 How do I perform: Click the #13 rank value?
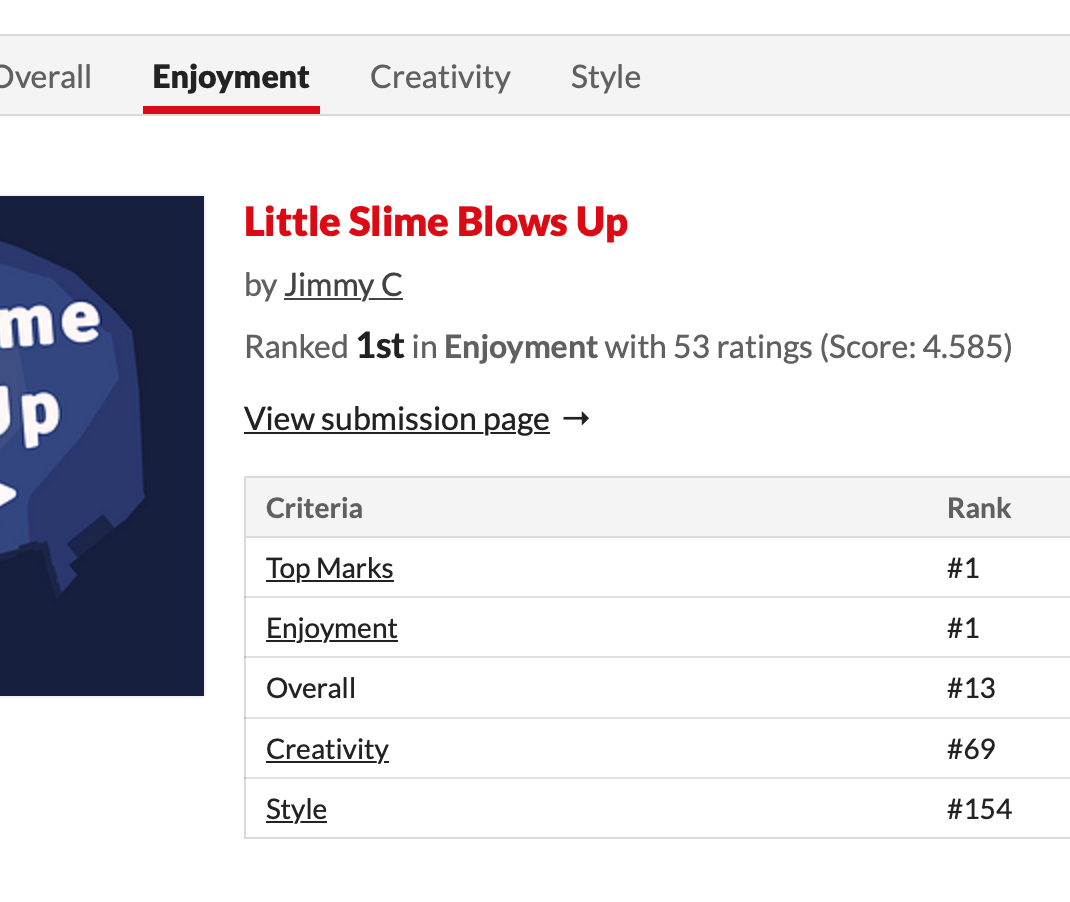(x=971, y=689)
